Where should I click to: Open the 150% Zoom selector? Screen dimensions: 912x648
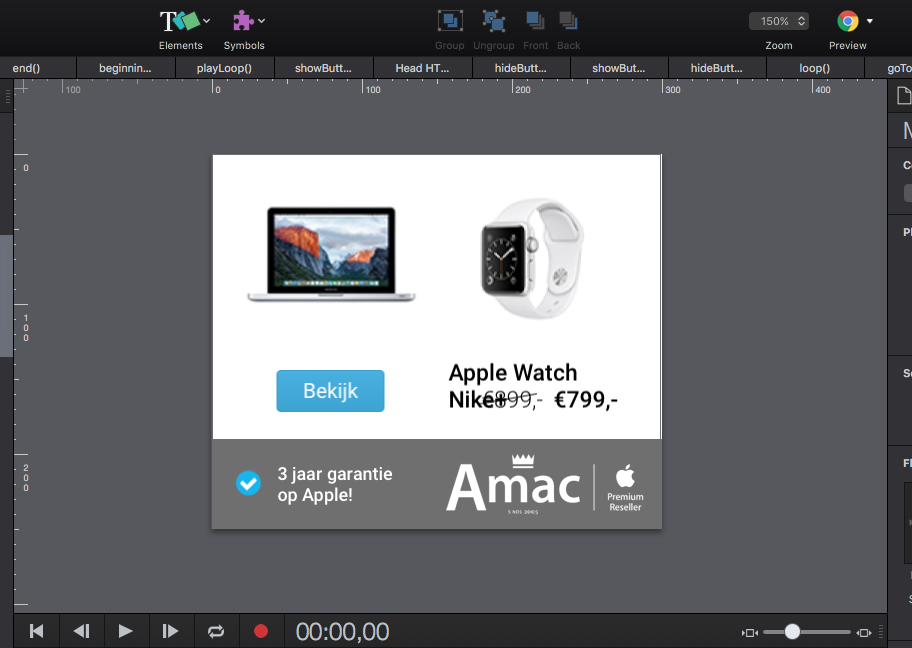pos(779,21)
